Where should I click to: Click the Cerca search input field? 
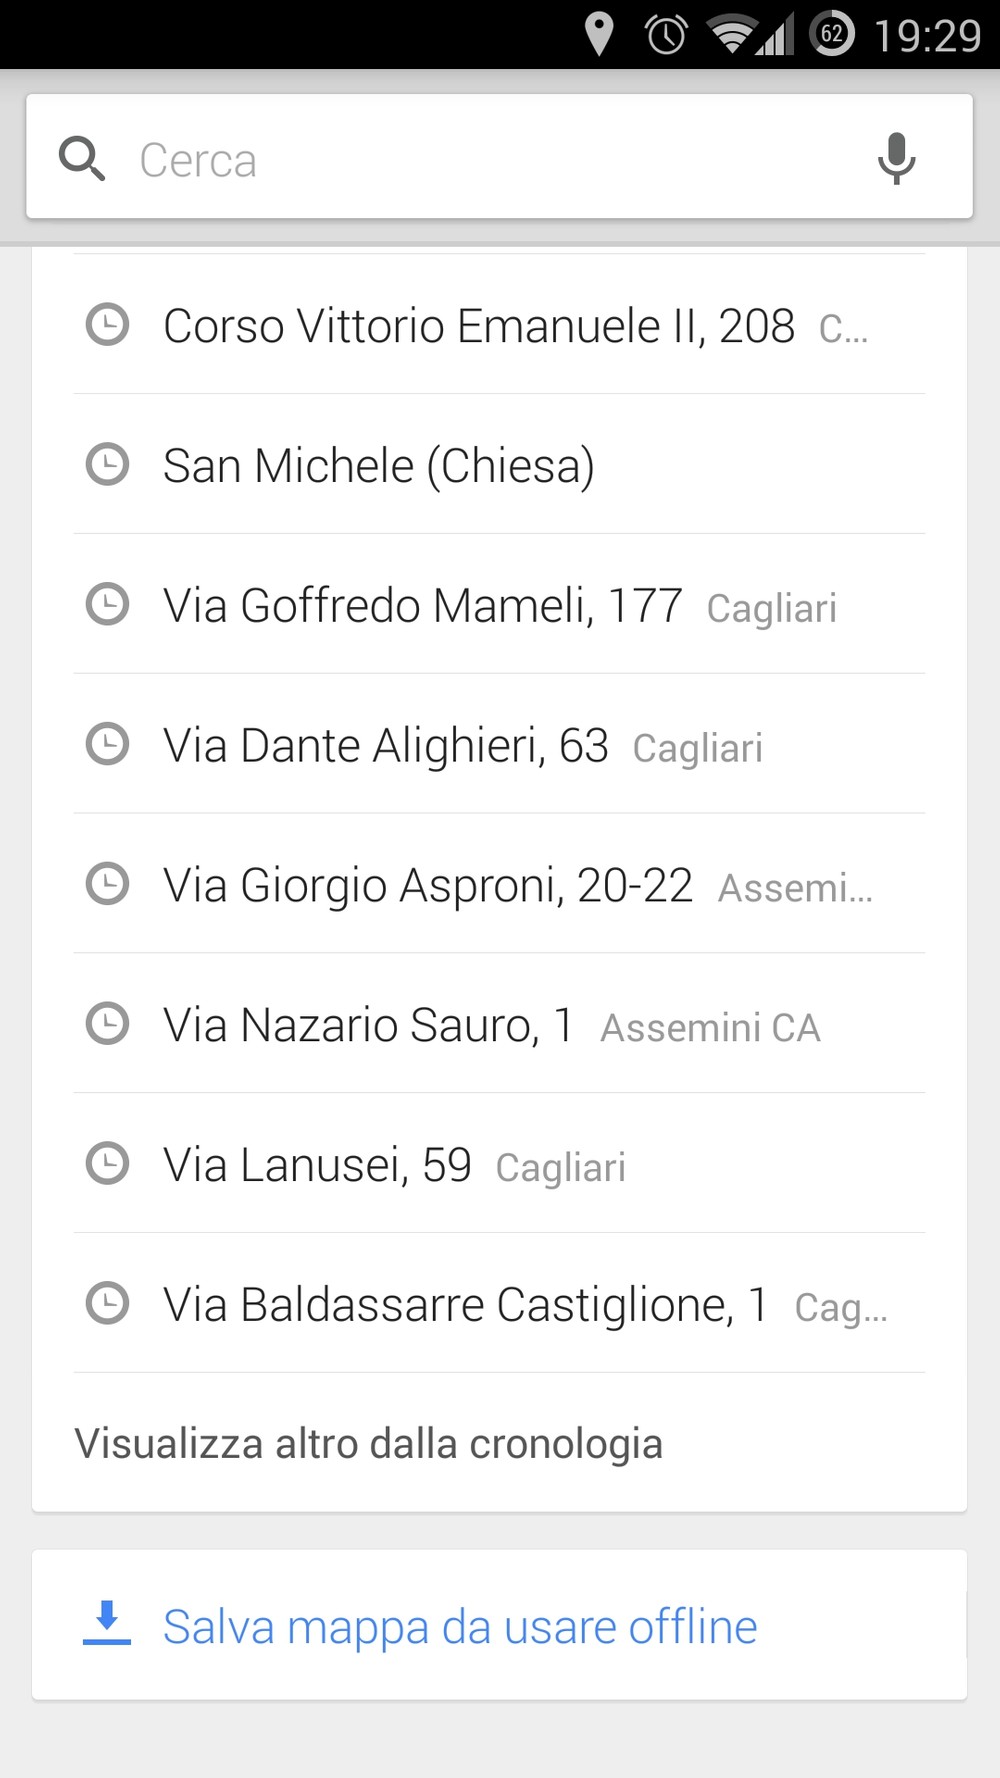click(480, 160)
